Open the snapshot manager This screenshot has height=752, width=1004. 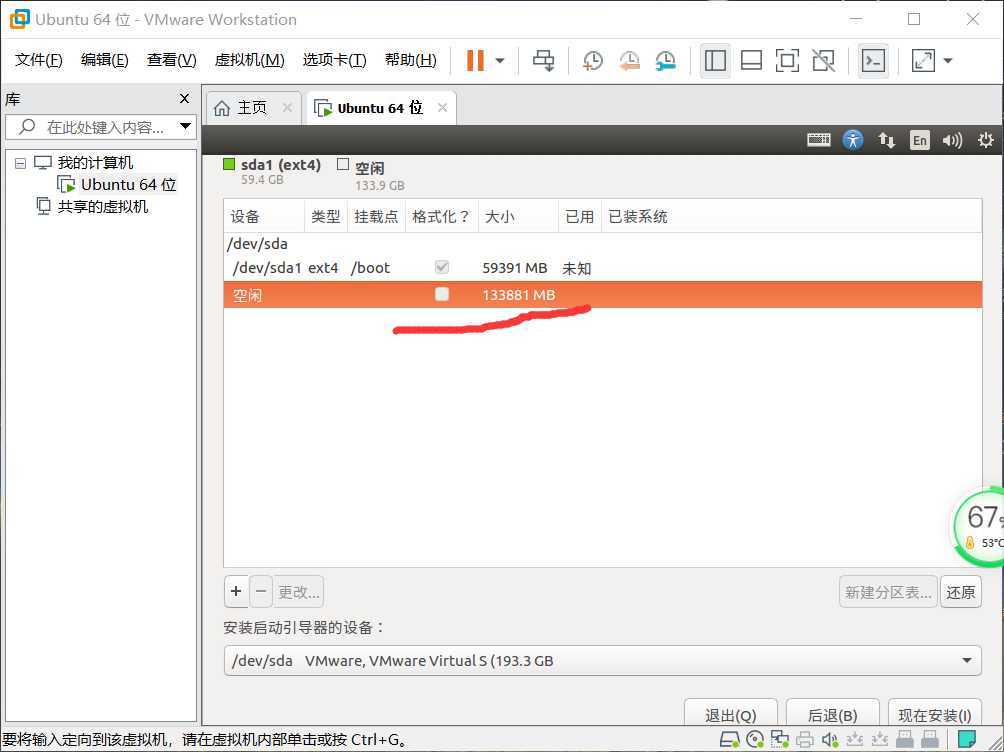pos(666,61)
